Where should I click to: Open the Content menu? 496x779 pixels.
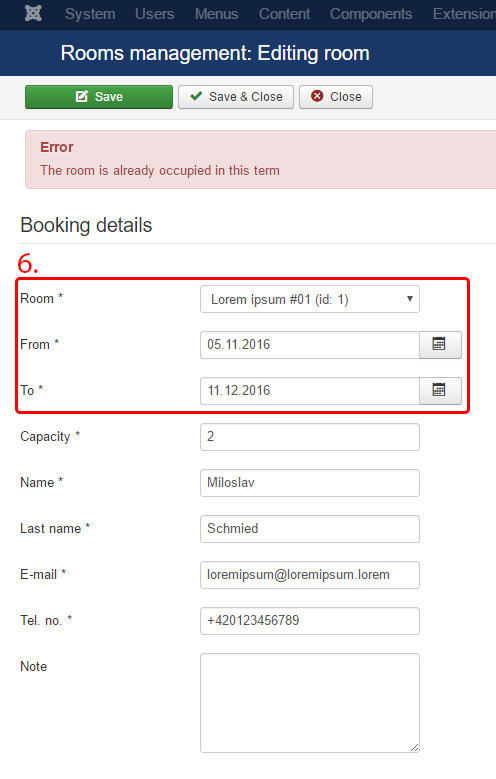pyautogui.click(x=284, y=14)
